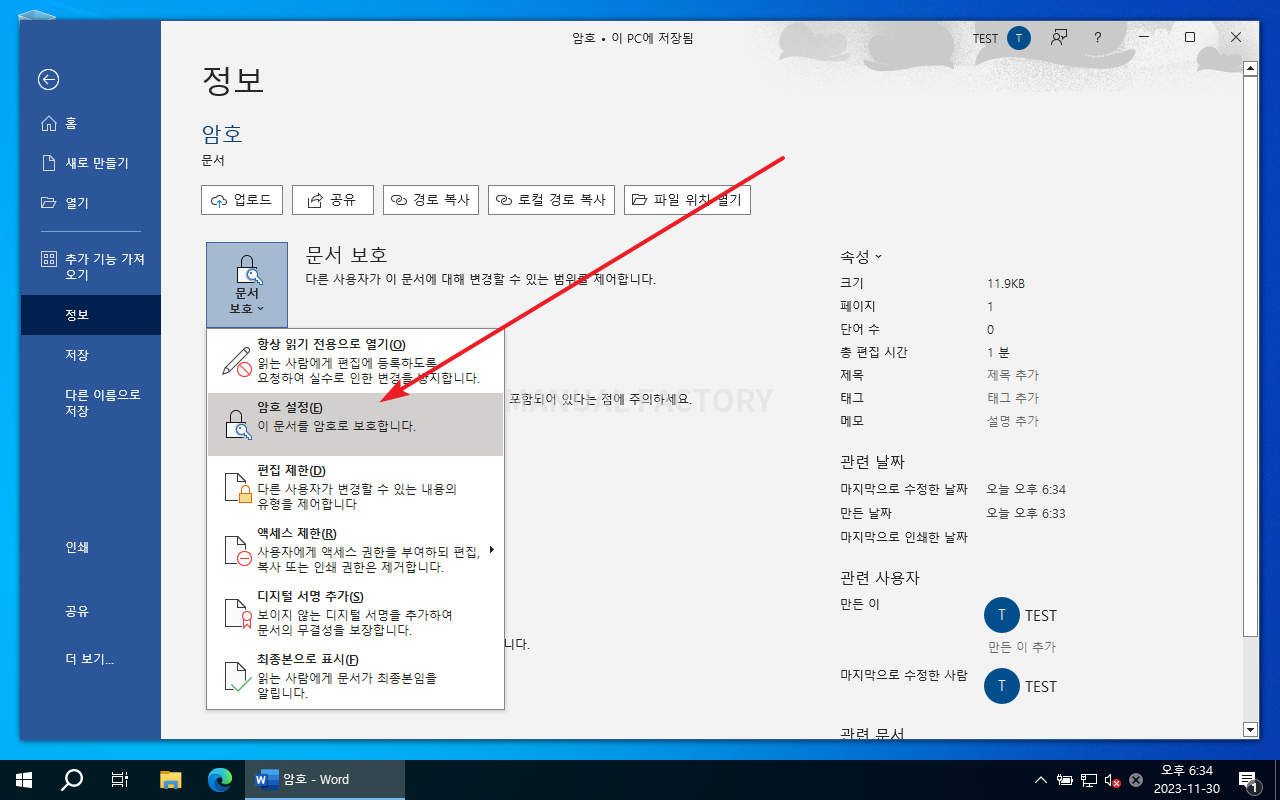1280x800 pixels.
Task: Expand 더 보기... in the sidebar
Action: 90,659
